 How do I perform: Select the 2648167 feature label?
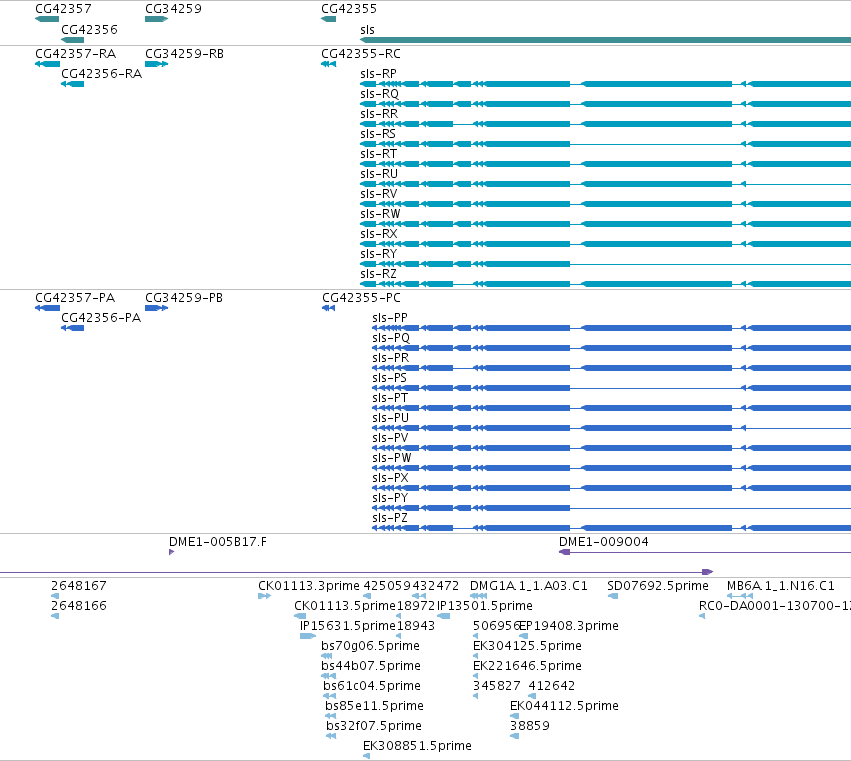79,586
